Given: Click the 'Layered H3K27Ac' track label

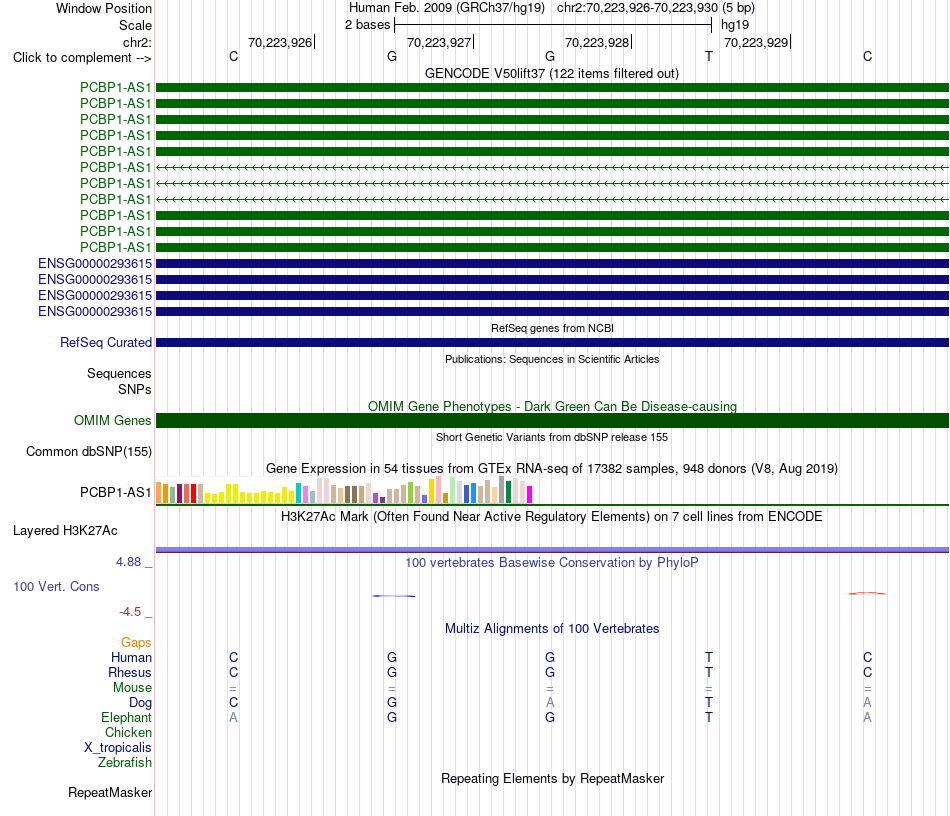Looking at the screenshot, I should 65,531.
